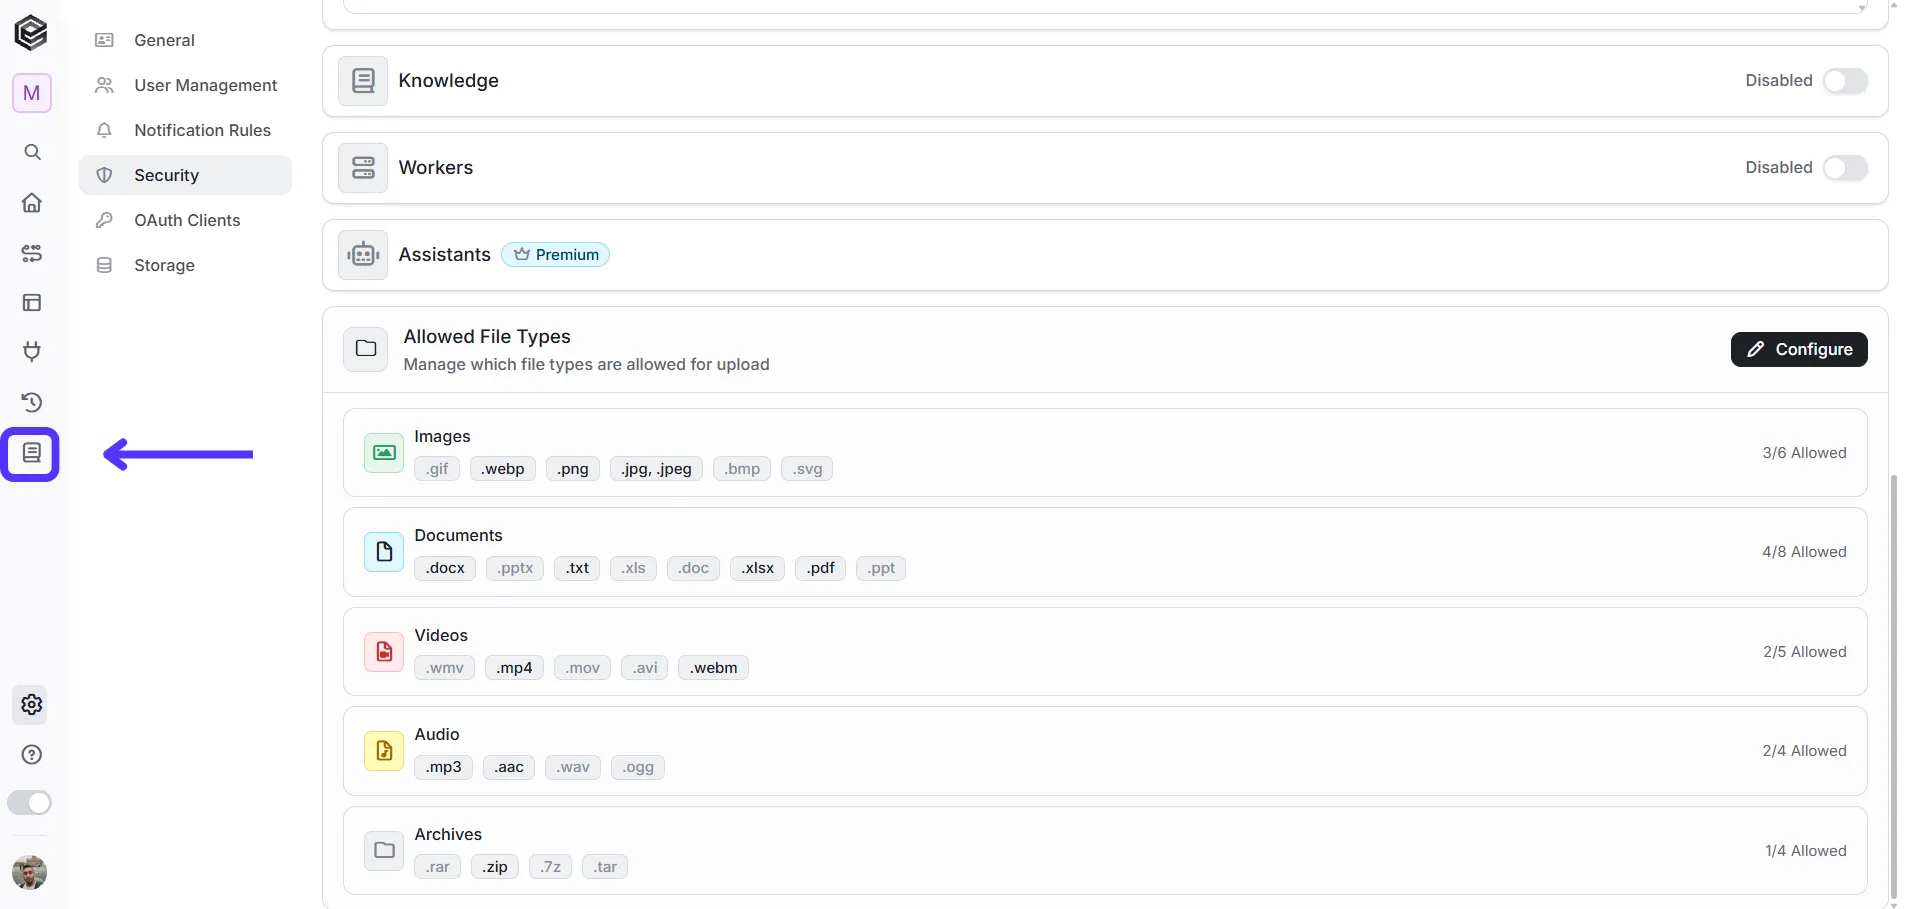Open General settings
This screenshot has height=909, width=1918.
(185, 40)
